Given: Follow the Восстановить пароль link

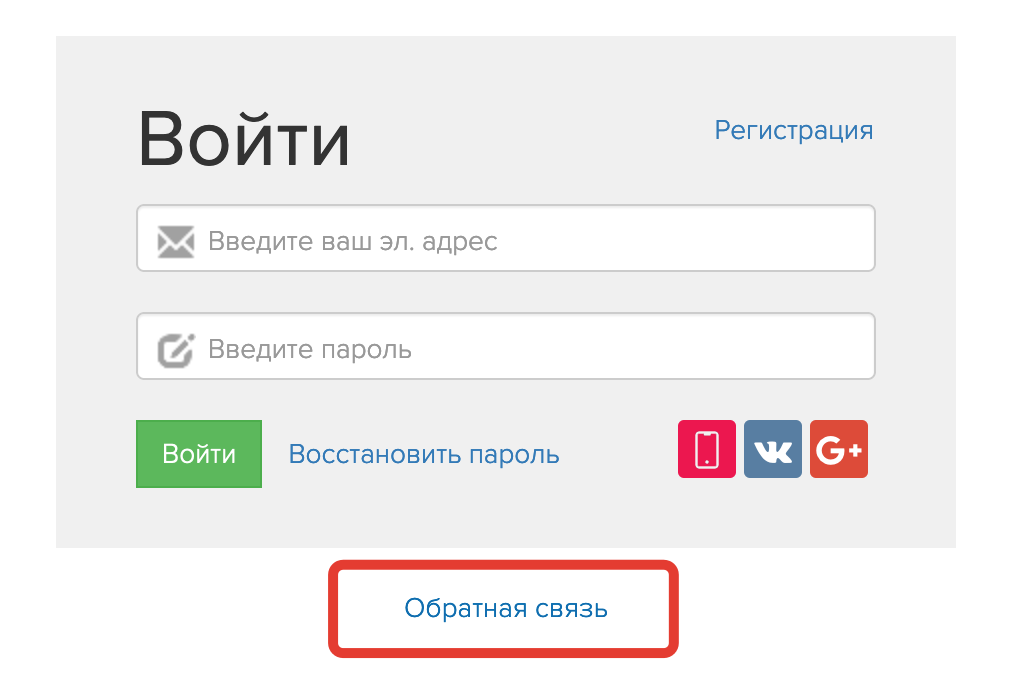Looking at the screenshot, I should [x=424, y=454].
